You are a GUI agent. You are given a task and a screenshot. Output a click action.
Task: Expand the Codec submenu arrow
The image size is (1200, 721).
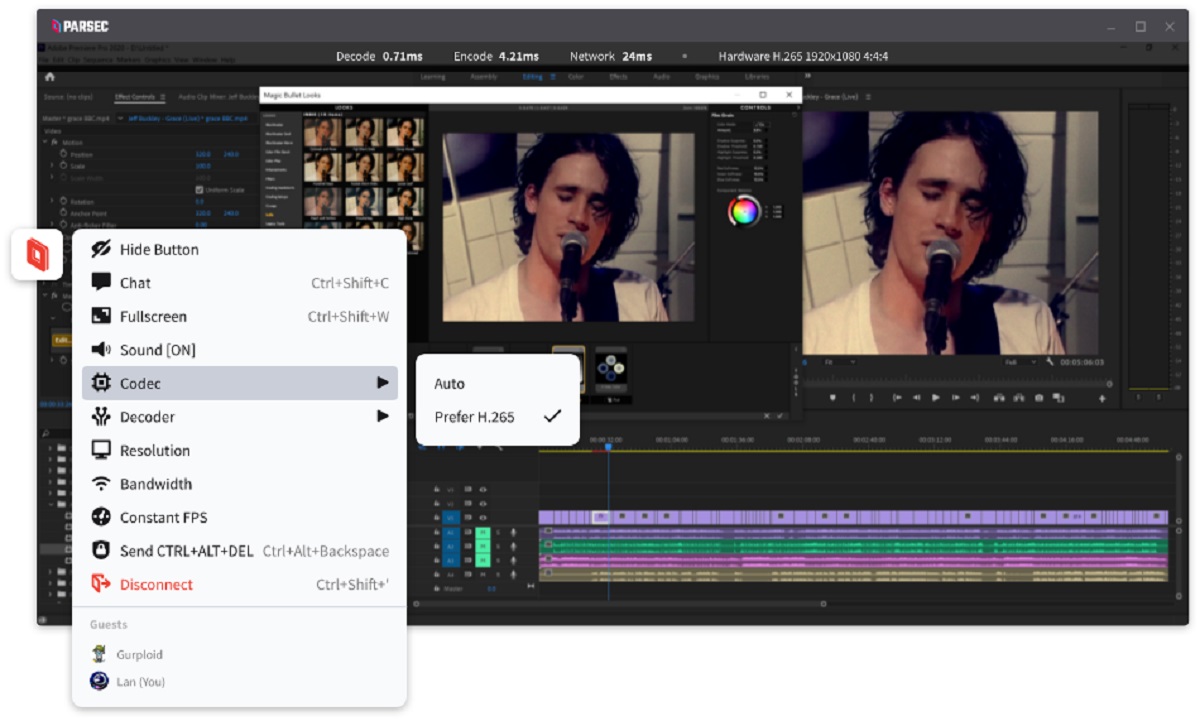coord(382,383)
